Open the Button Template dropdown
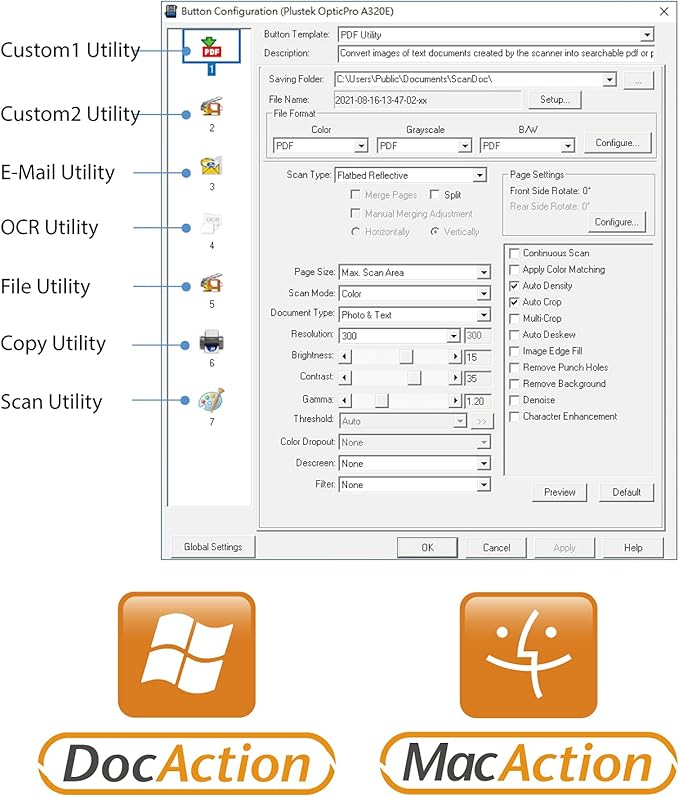This screenshot has height=797, width=679. click(x=647, y=35)
